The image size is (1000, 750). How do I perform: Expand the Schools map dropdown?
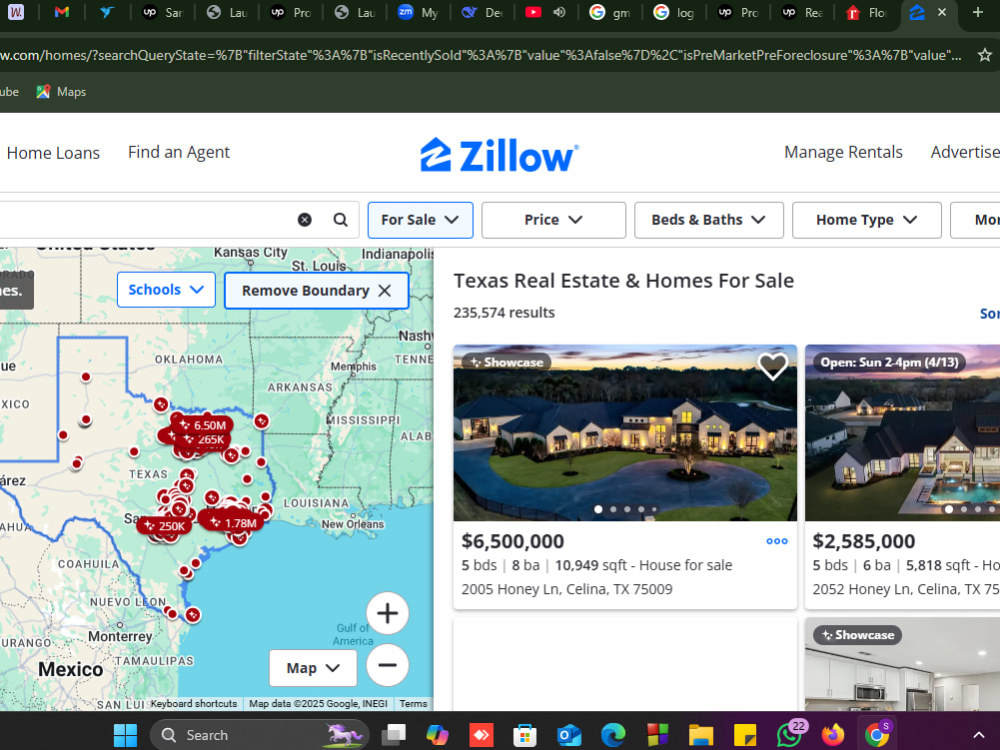(166, 290)
